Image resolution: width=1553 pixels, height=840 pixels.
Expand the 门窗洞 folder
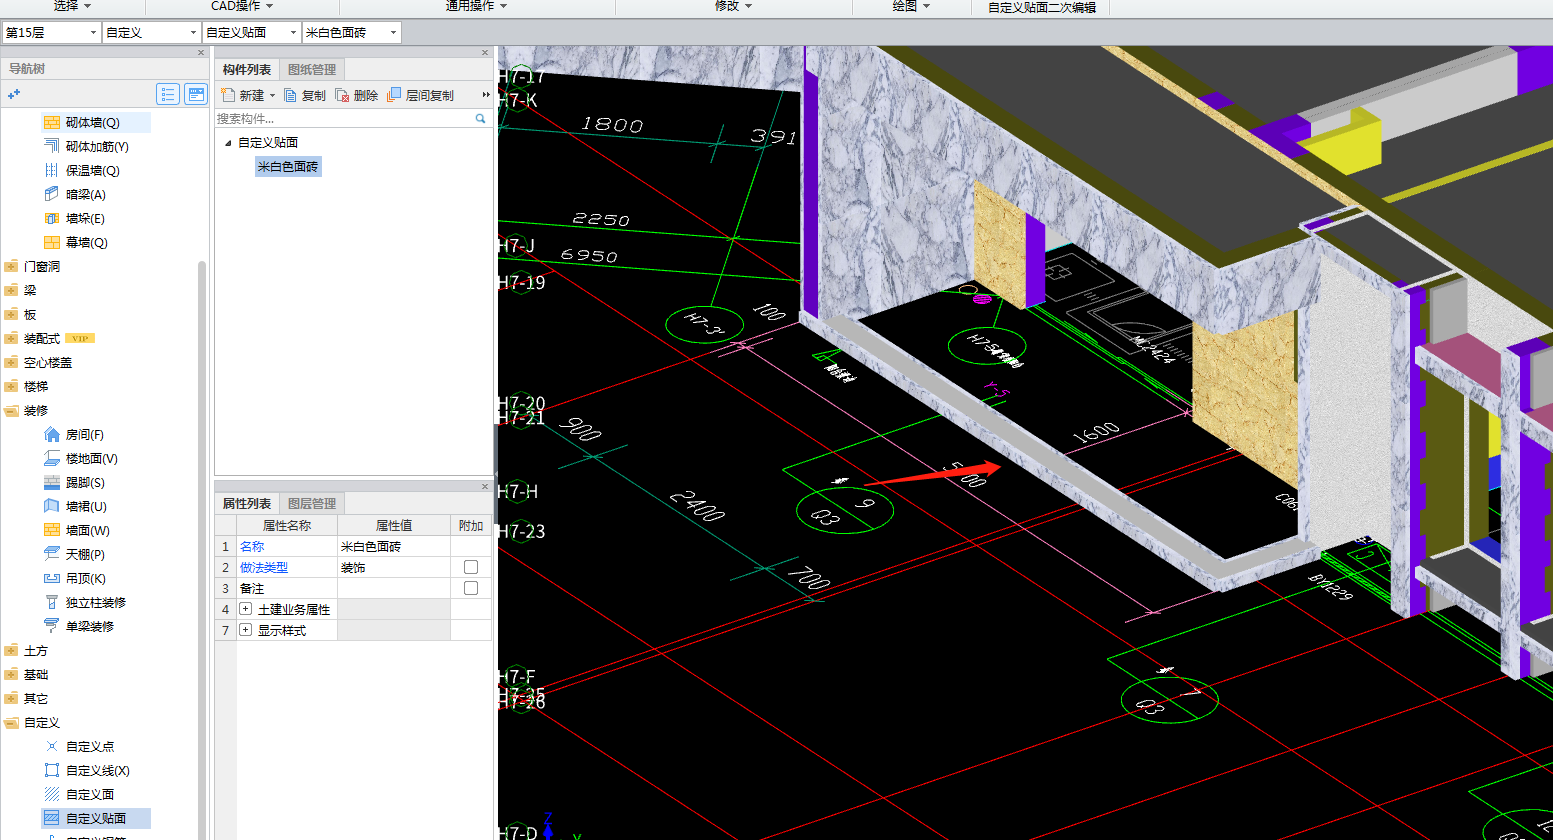click(x=11, y=266)
